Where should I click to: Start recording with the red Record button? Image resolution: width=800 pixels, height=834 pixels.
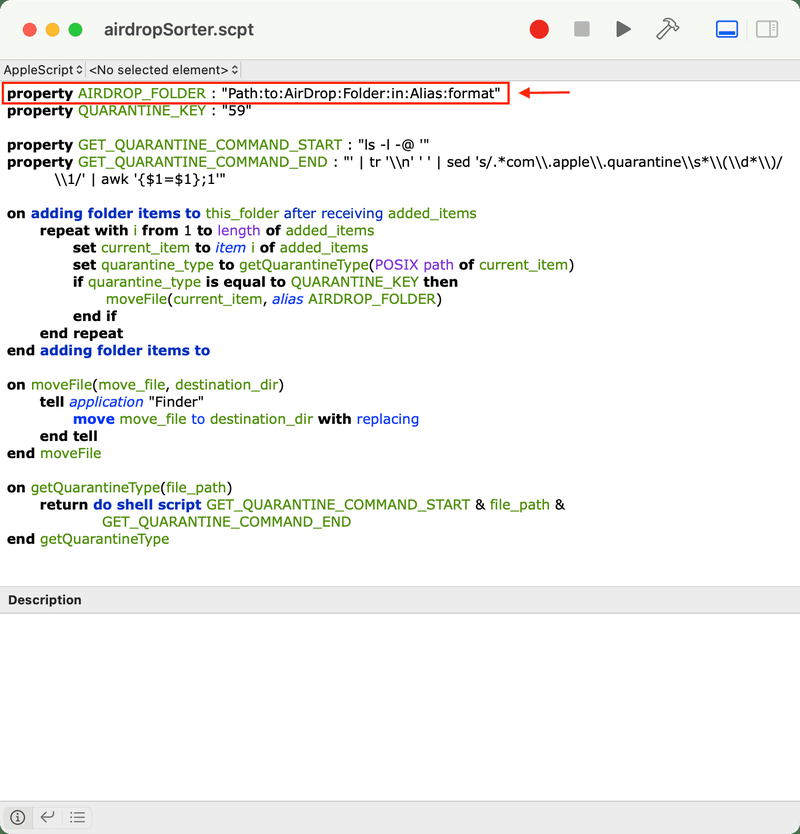[539, 29]
